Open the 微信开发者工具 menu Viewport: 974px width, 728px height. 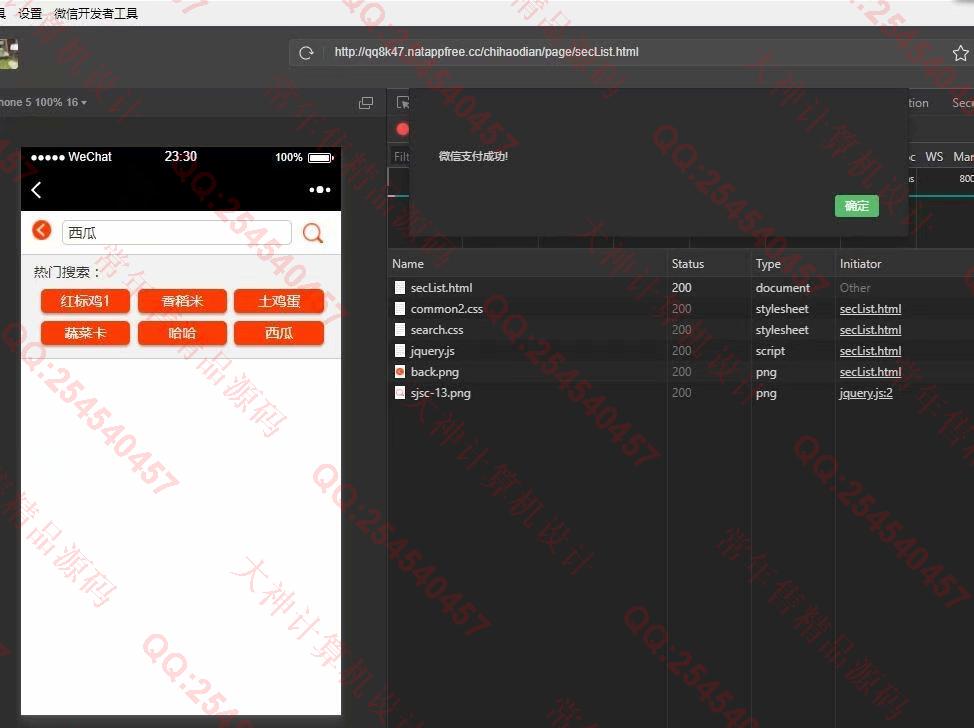coord(96,13)
